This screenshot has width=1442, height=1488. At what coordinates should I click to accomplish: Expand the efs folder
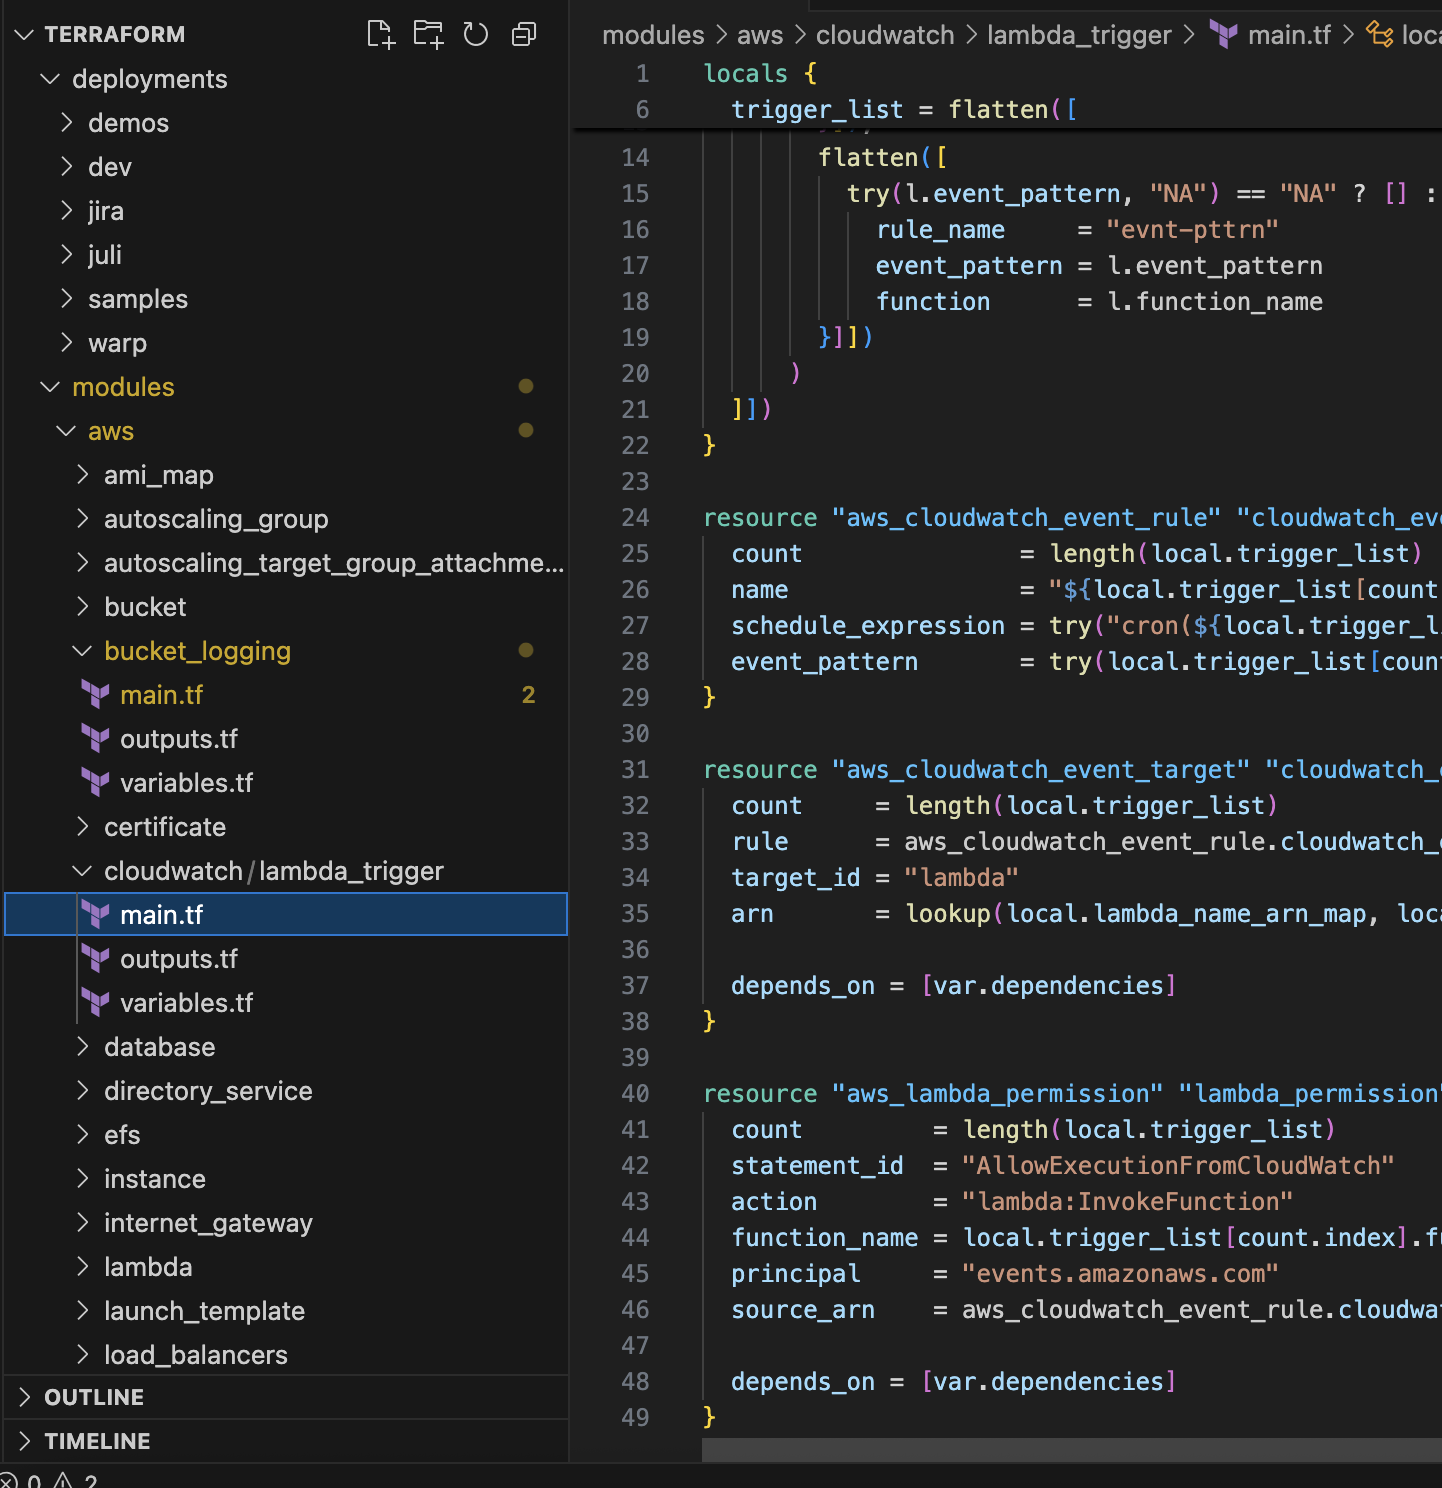(82, 1135)
